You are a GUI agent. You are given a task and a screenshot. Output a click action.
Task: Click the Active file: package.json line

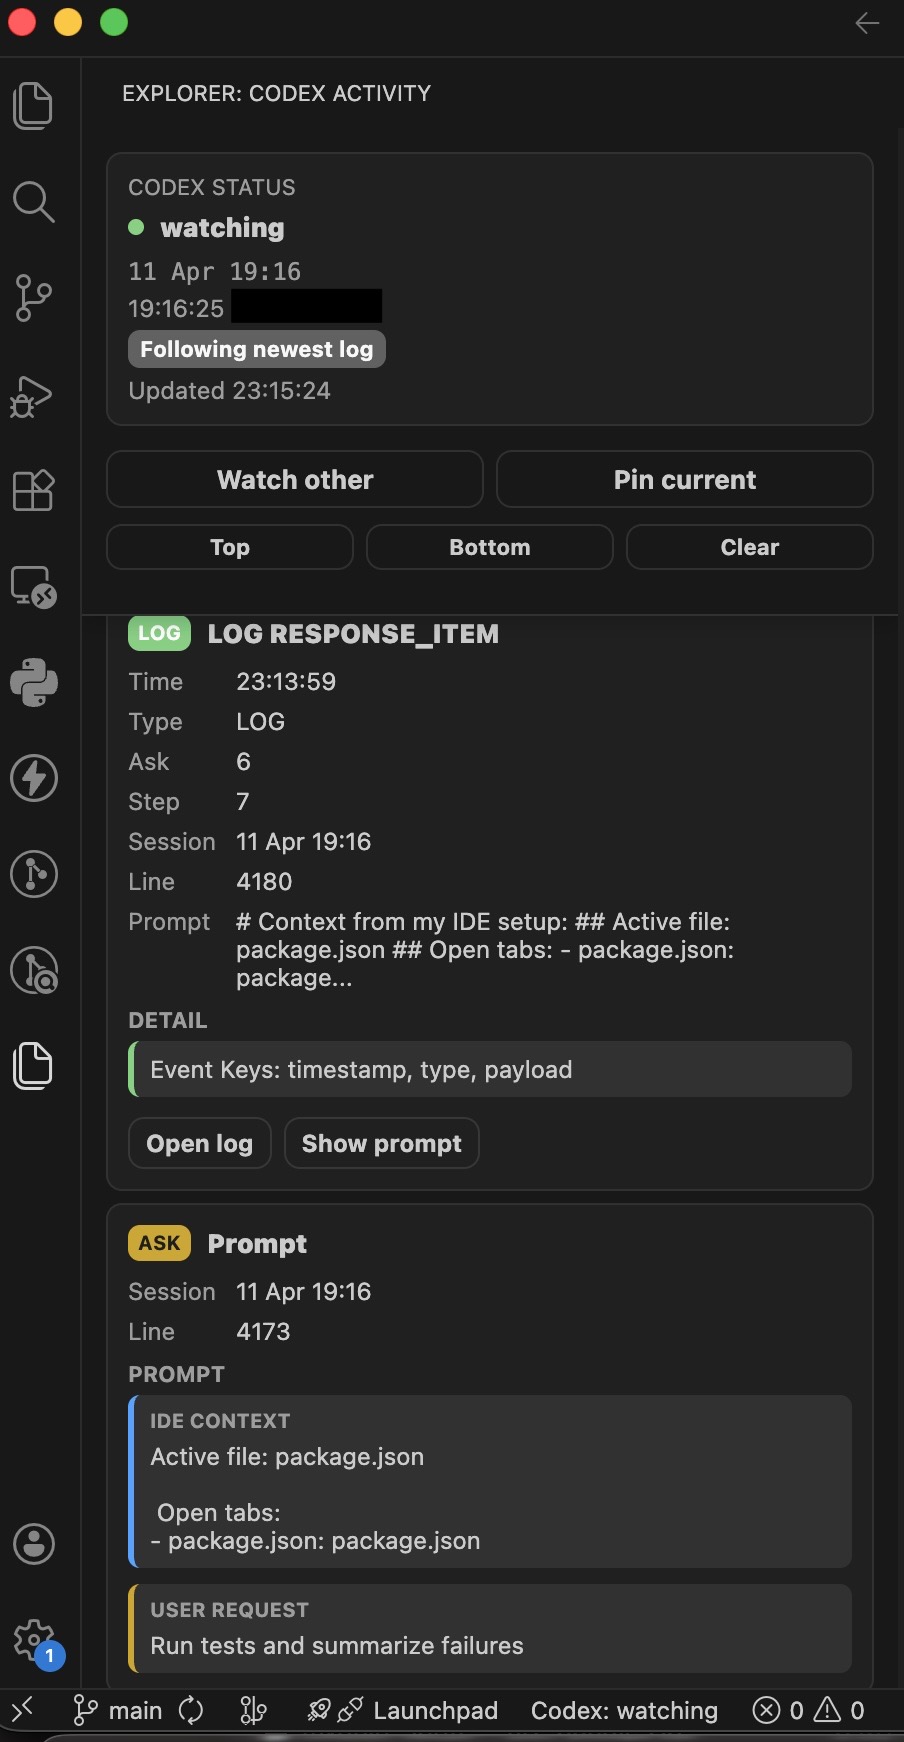tap(287, 1457)
